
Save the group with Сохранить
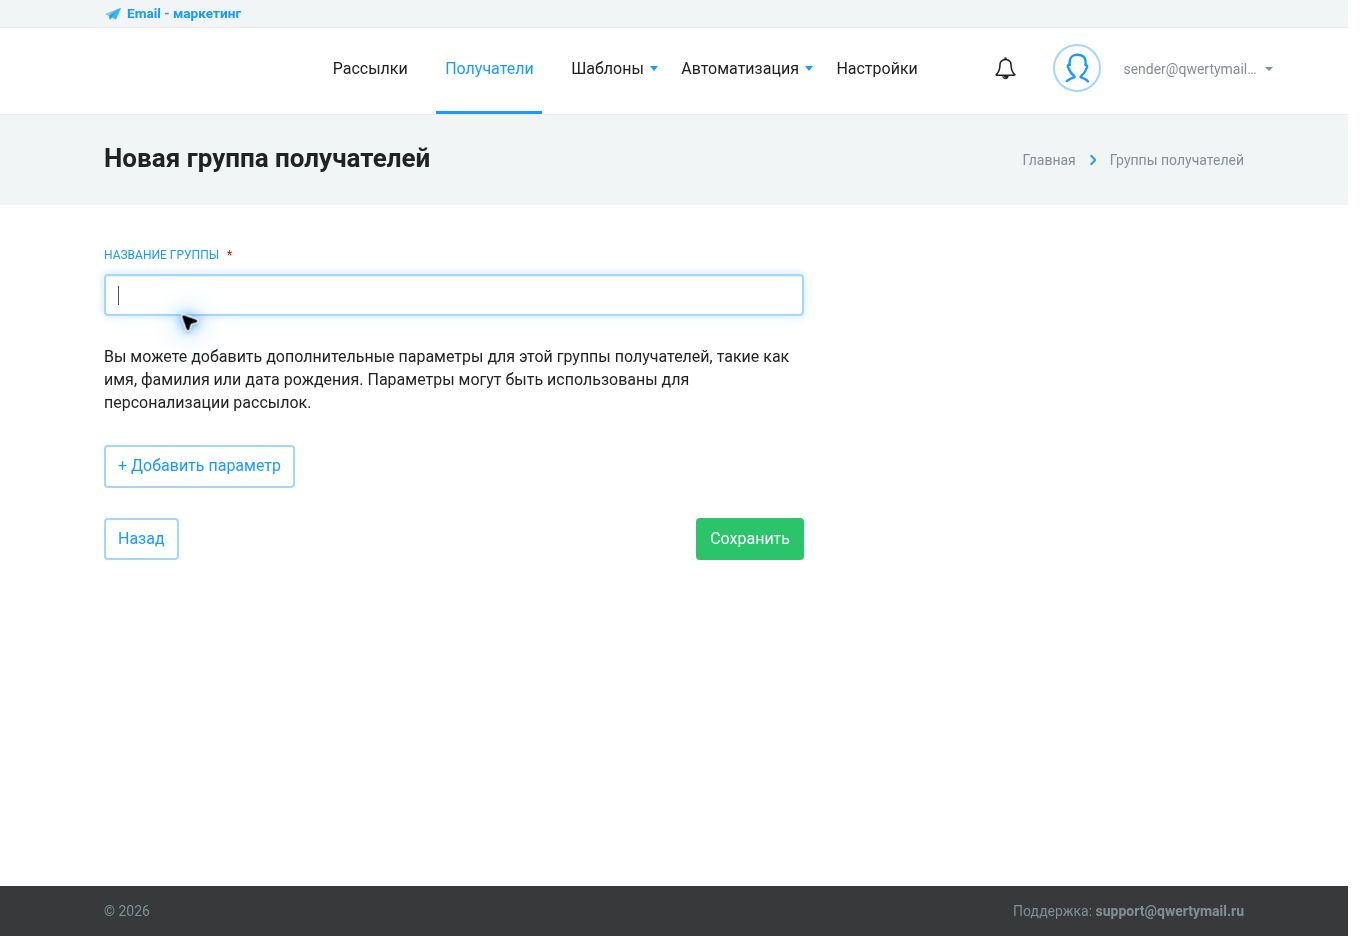[x=750, y=539]
